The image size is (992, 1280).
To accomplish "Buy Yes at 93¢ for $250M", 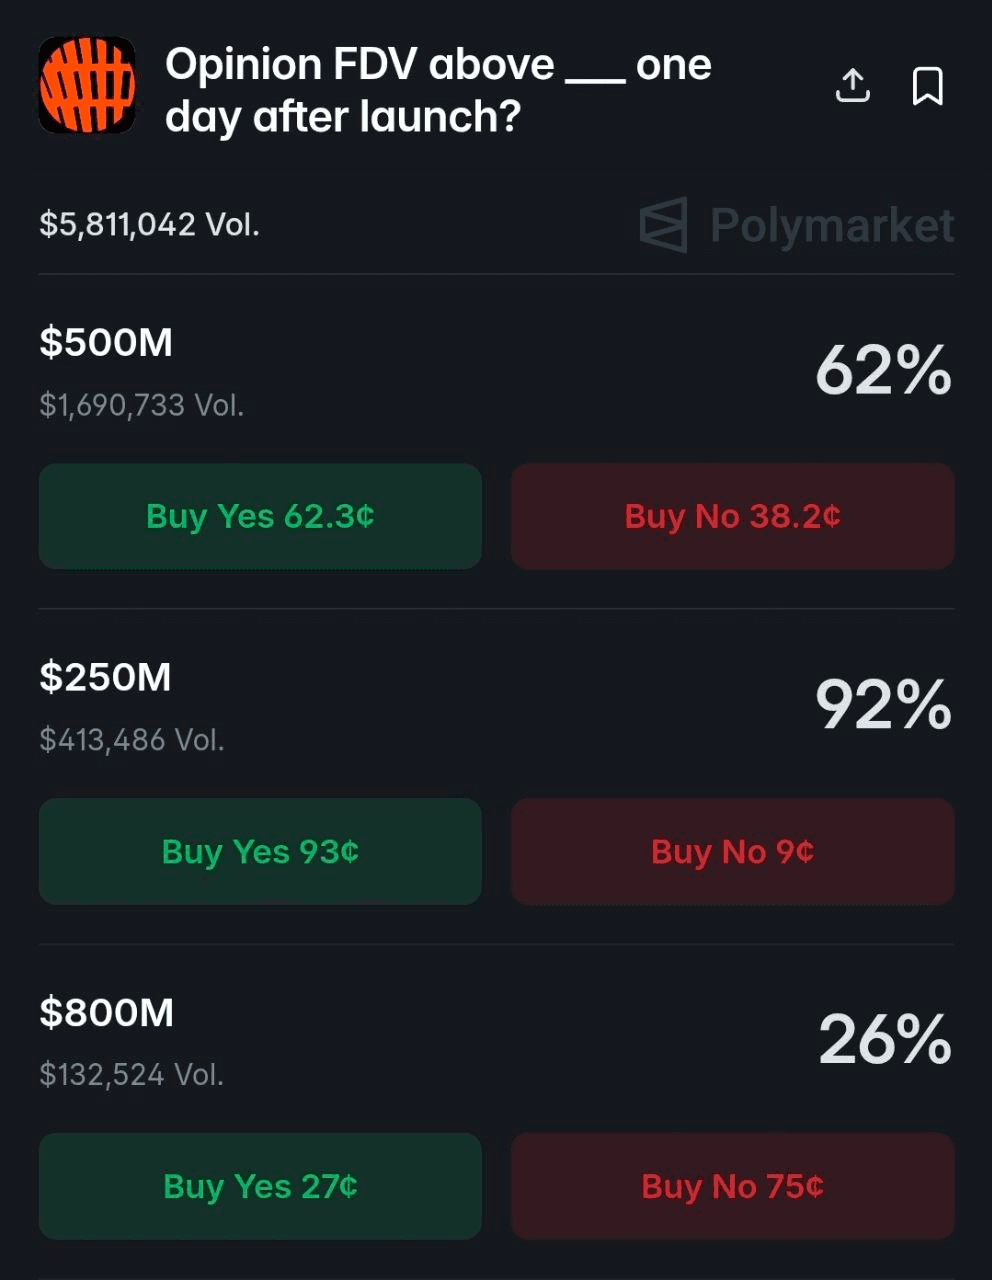I will (x=260, y=851).
